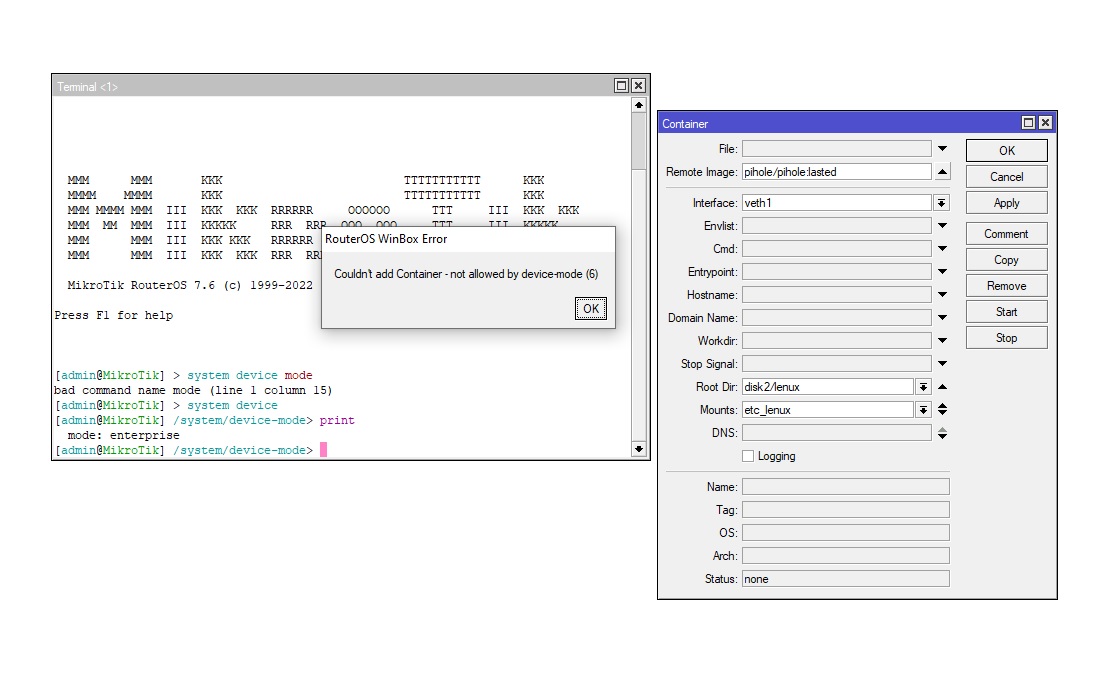Expand the File field arrow
Image resolution: width=1095 pixels, height=689 pixels.
942,149
